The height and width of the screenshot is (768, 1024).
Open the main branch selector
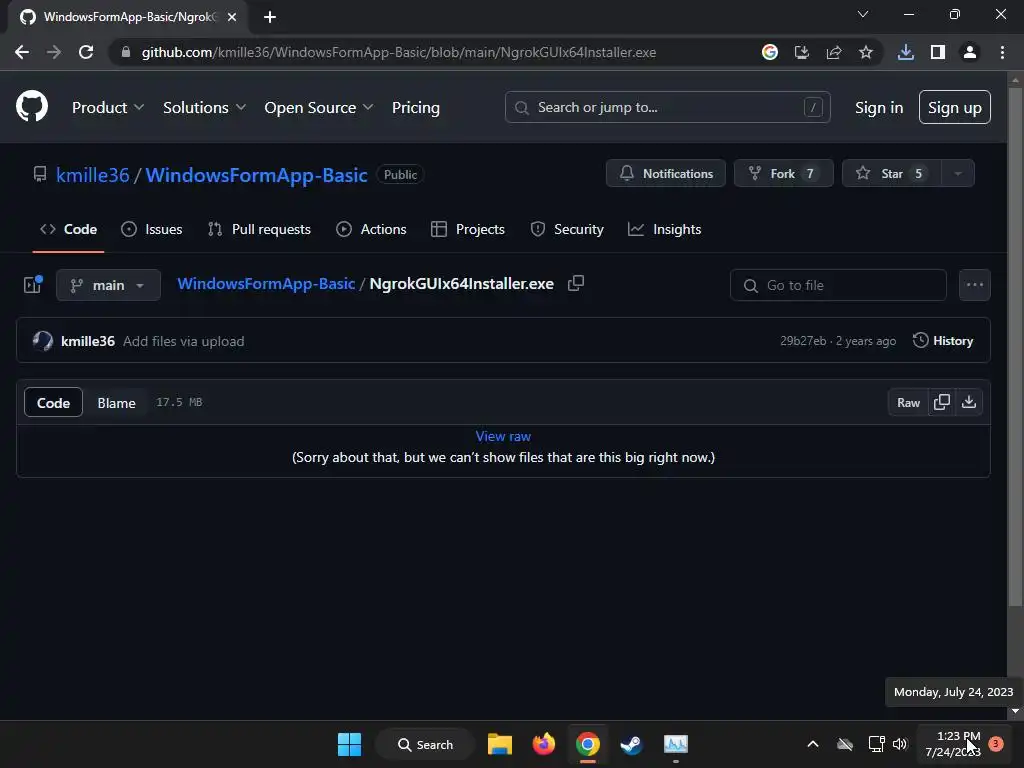coord(108,285)
